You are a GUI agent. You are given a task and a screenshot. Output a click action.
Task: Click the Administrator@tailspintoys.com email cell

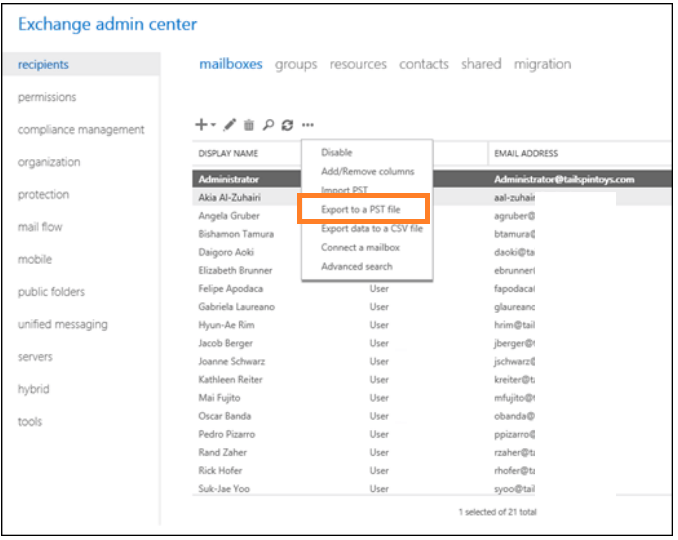564,179
